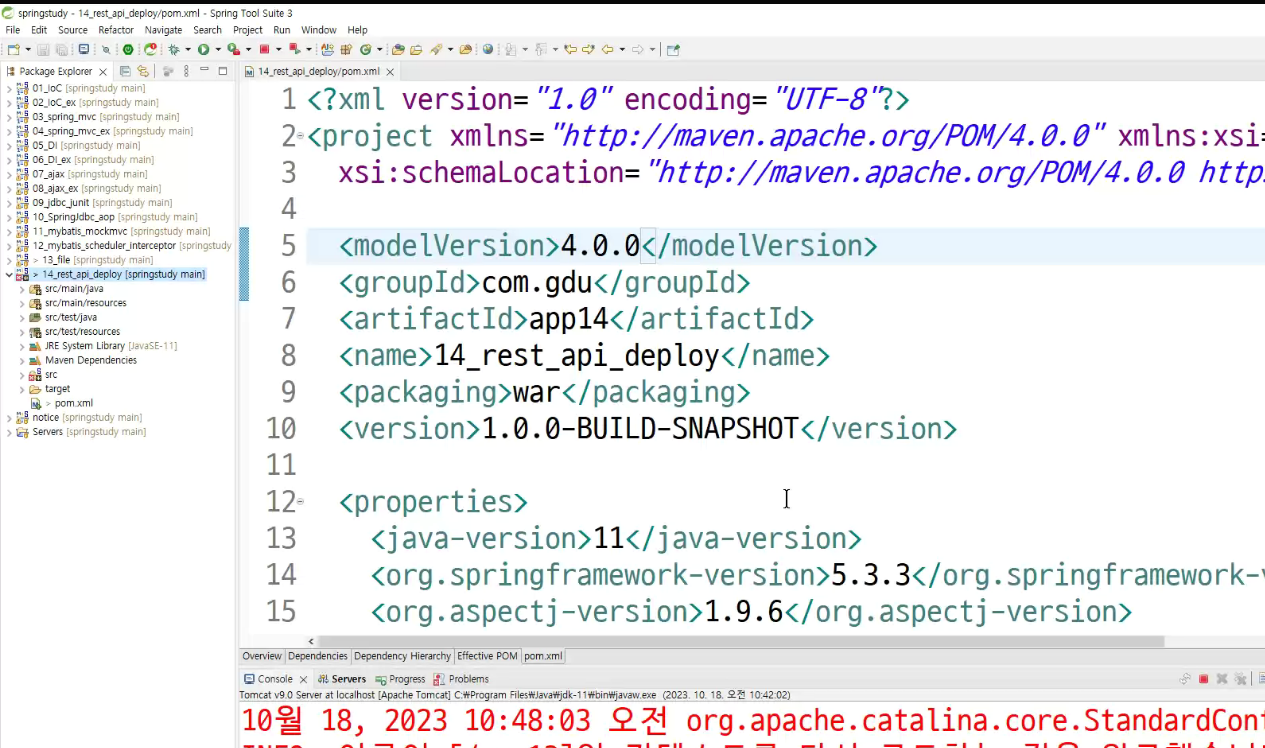This screenshot has height=748, width=1265.
Task: Click the New file toolbar icon
Action: tap(13, 49)
